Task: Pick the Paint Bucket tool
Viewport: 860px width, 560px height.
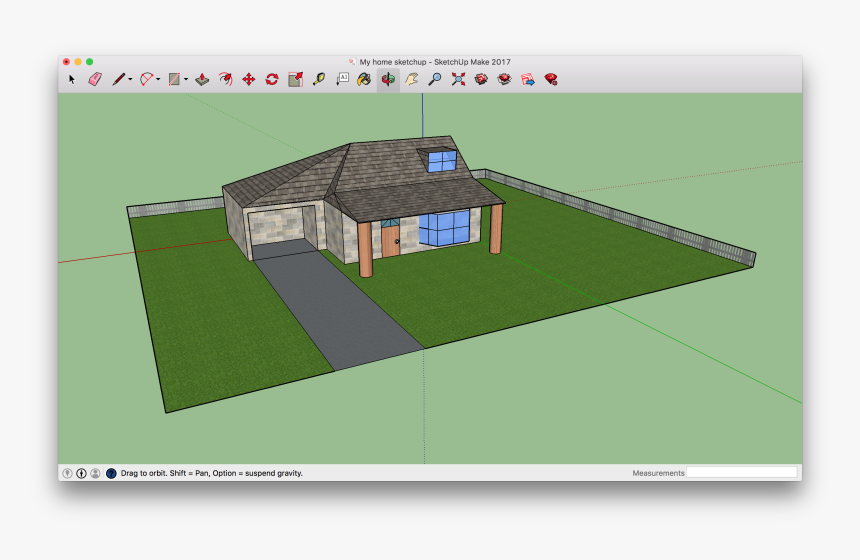Action: (364, 79)
